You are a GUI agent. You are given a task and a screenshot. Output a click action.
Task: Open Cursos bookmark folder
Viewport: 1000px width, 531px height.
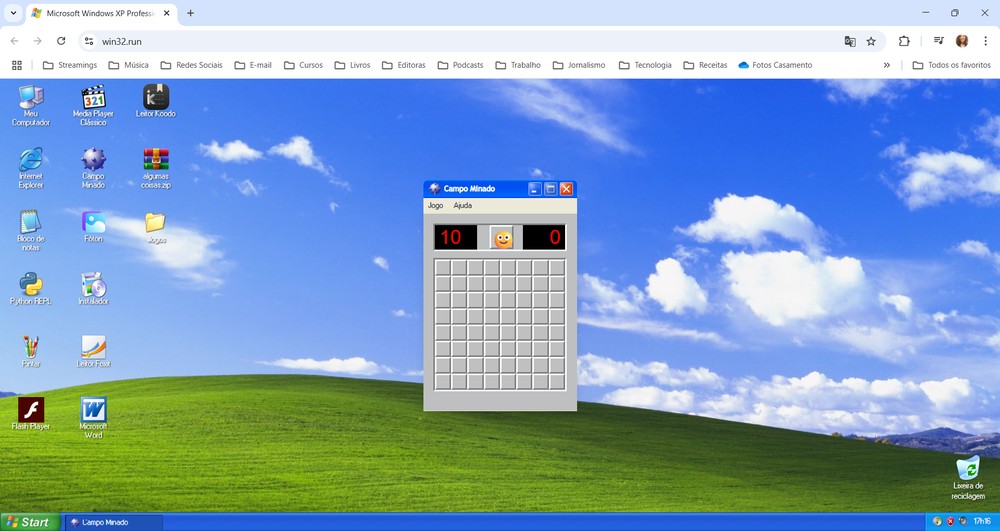pyautogui.click(x=304, y=65)
